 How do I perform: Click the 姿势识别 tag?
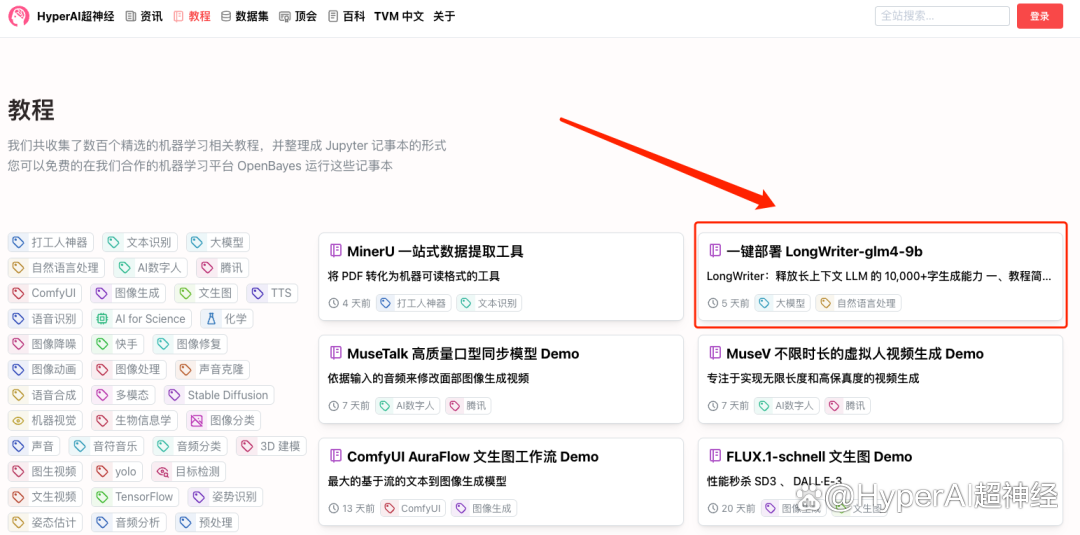(225, 497)
